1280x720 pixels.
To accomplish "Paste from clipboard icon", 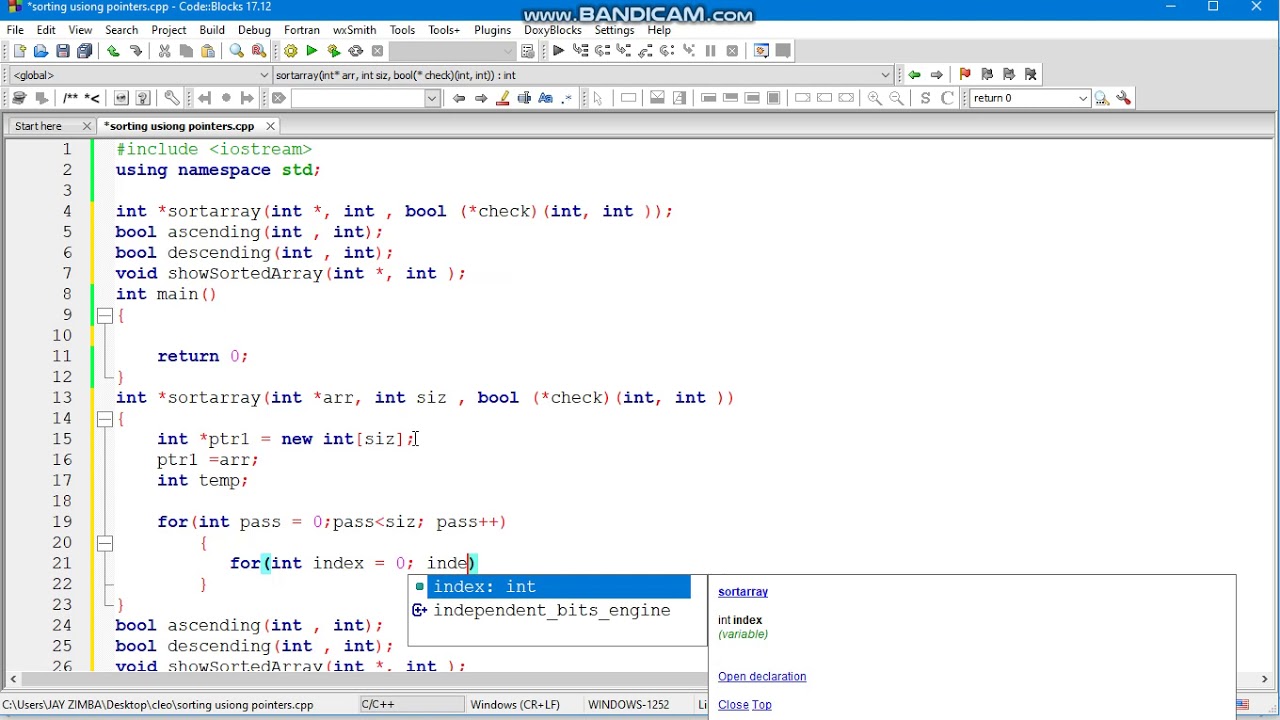I will [x=209, y=51].
